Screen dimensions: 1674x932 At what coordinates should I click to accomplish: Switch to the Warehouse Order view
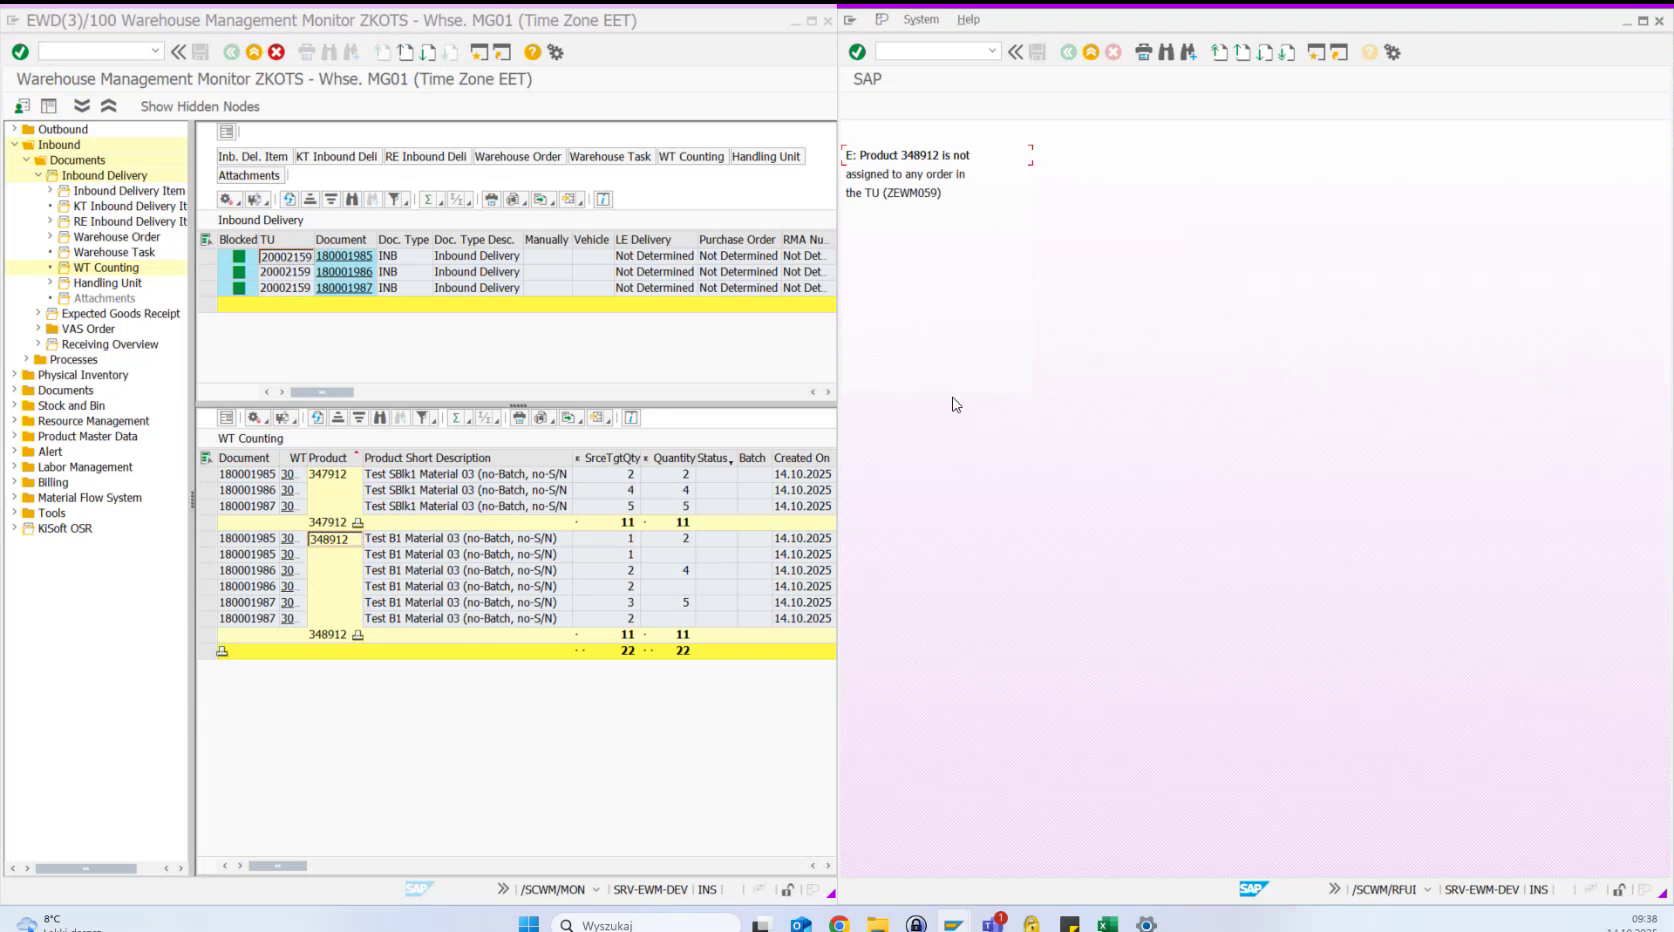[518, 156]
